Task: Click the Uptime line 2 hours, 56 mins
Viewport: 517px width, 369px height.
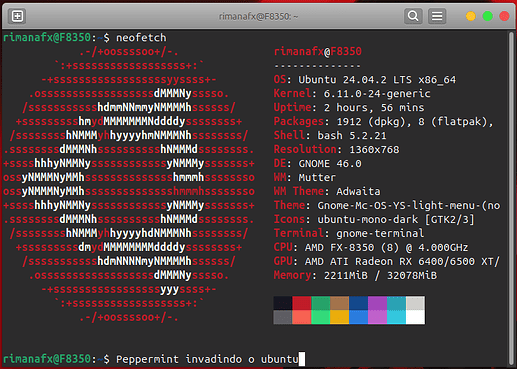Action: coord(349,108)
